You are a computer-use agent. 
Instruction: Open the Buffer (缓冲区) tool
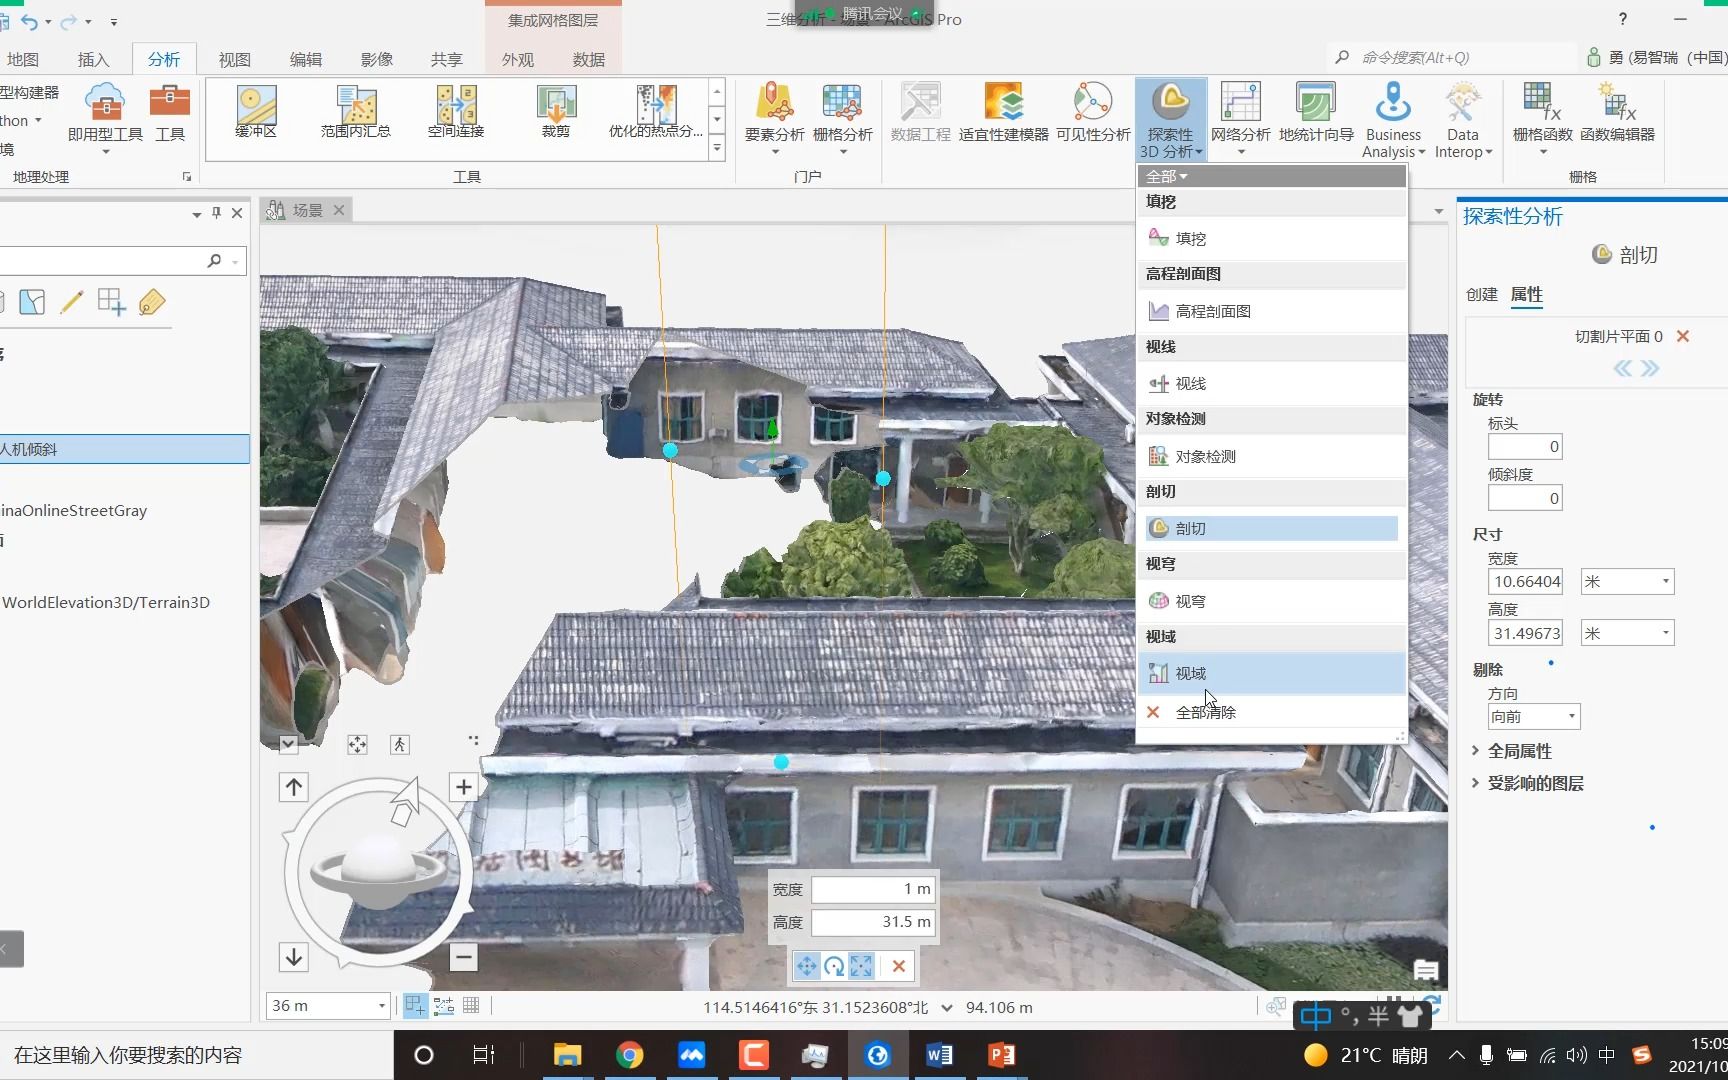[x=256, y=112]
